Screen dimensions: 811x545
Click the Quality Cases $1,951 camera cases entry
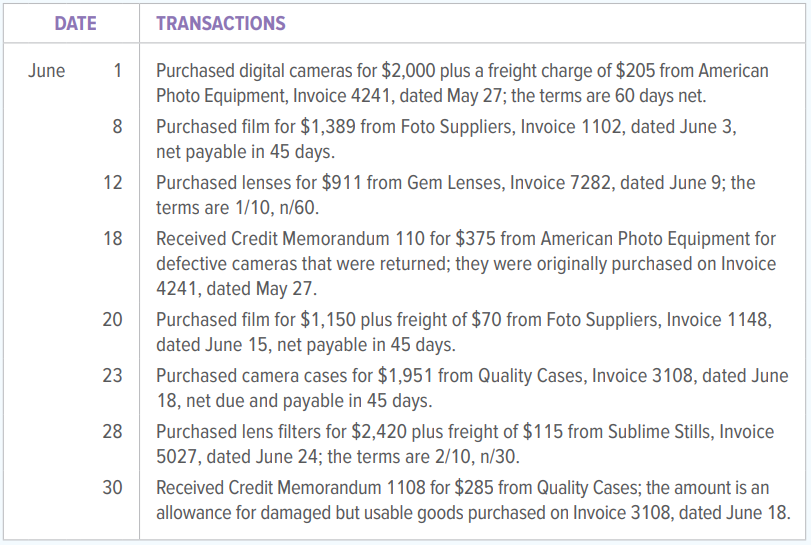(x=472, y=388)
